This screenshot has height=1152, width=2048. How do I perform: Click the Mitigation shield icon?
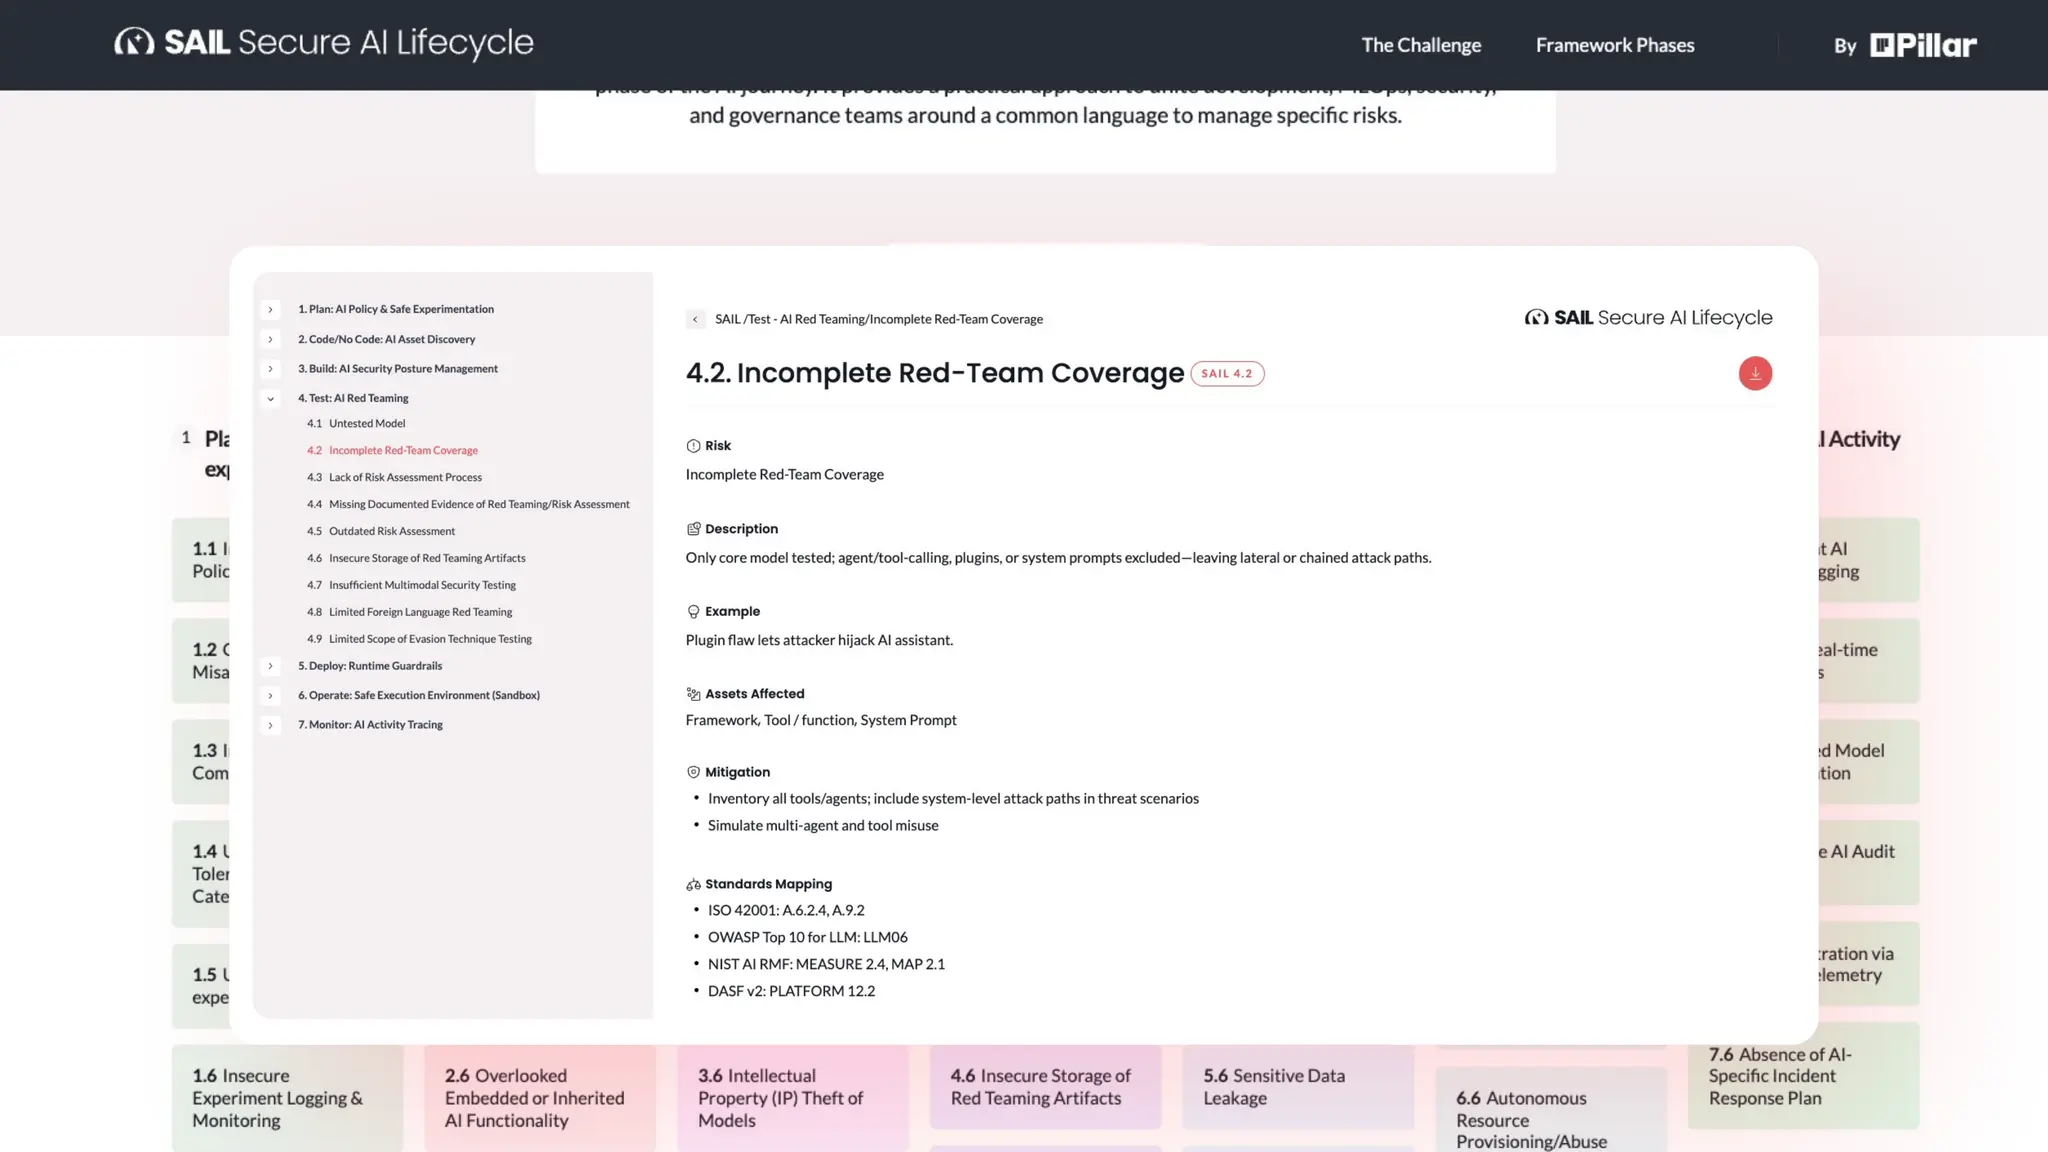coord(693,772)
